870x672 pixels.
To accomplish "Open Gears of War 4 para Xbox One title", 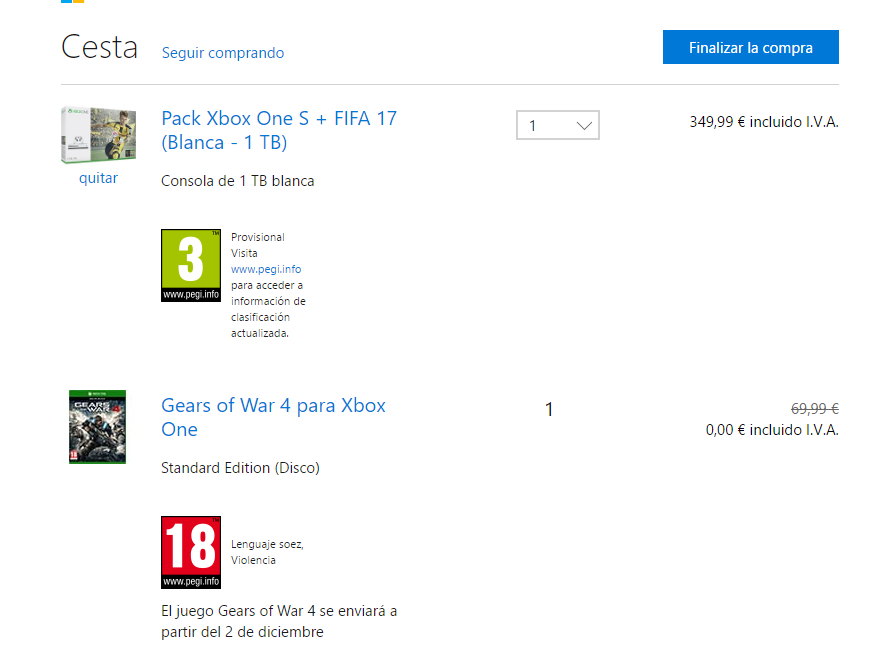I will [x=273, y=417].
